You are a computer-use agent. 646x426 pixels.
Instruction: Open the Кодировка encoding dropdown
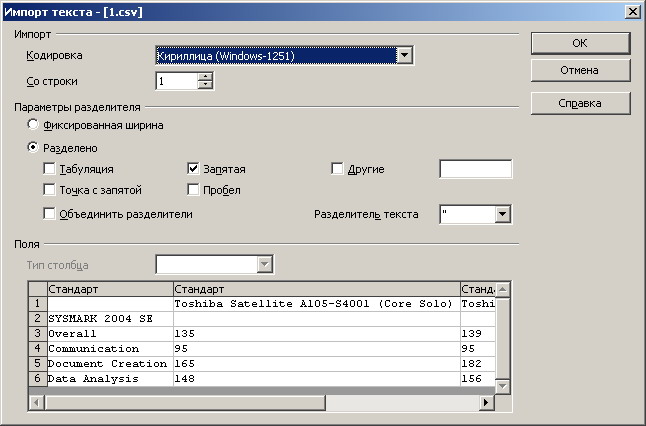pos(404,56)
